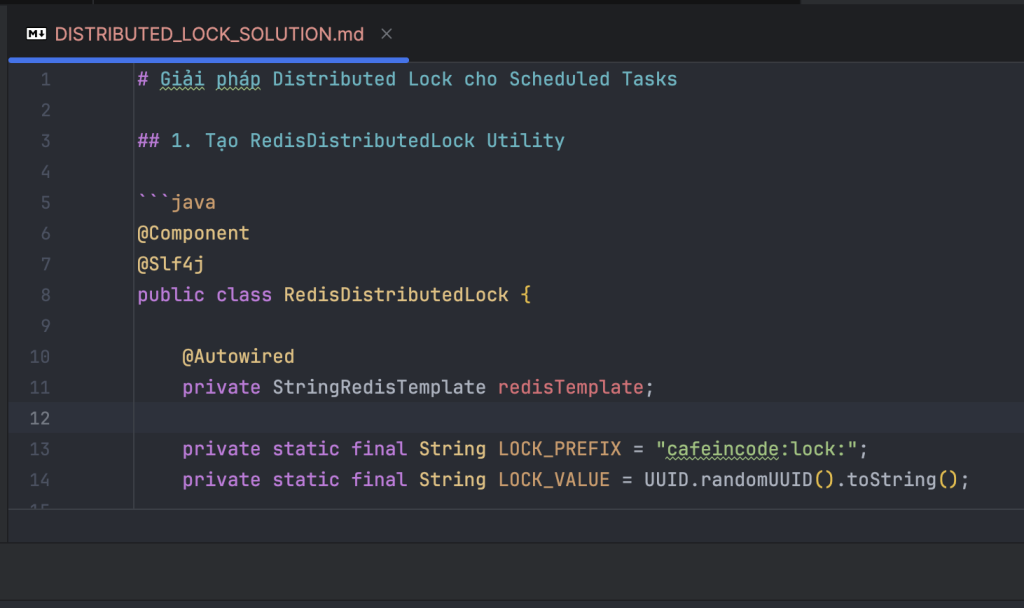Click the redisTemplate field name

(571, 388)
